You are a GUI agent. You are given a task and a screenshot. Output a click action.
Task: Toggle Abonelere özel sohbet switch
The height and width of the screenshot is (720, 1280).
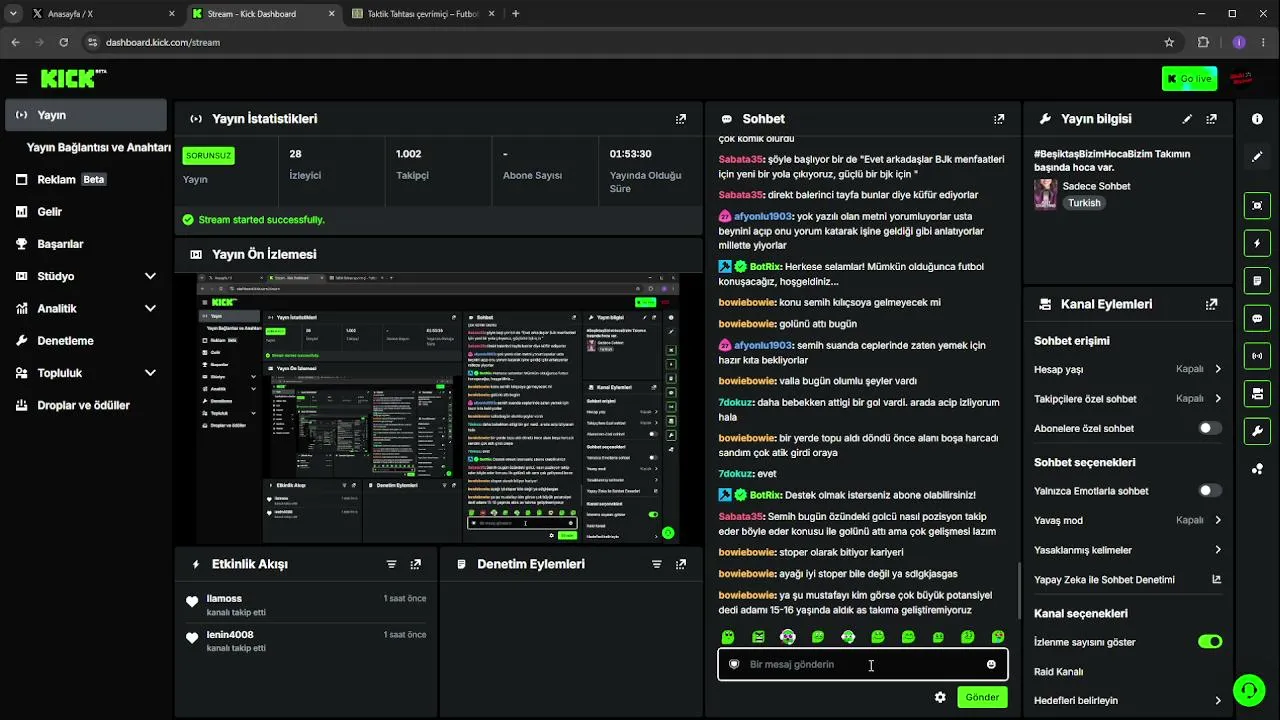[1210, 428]
